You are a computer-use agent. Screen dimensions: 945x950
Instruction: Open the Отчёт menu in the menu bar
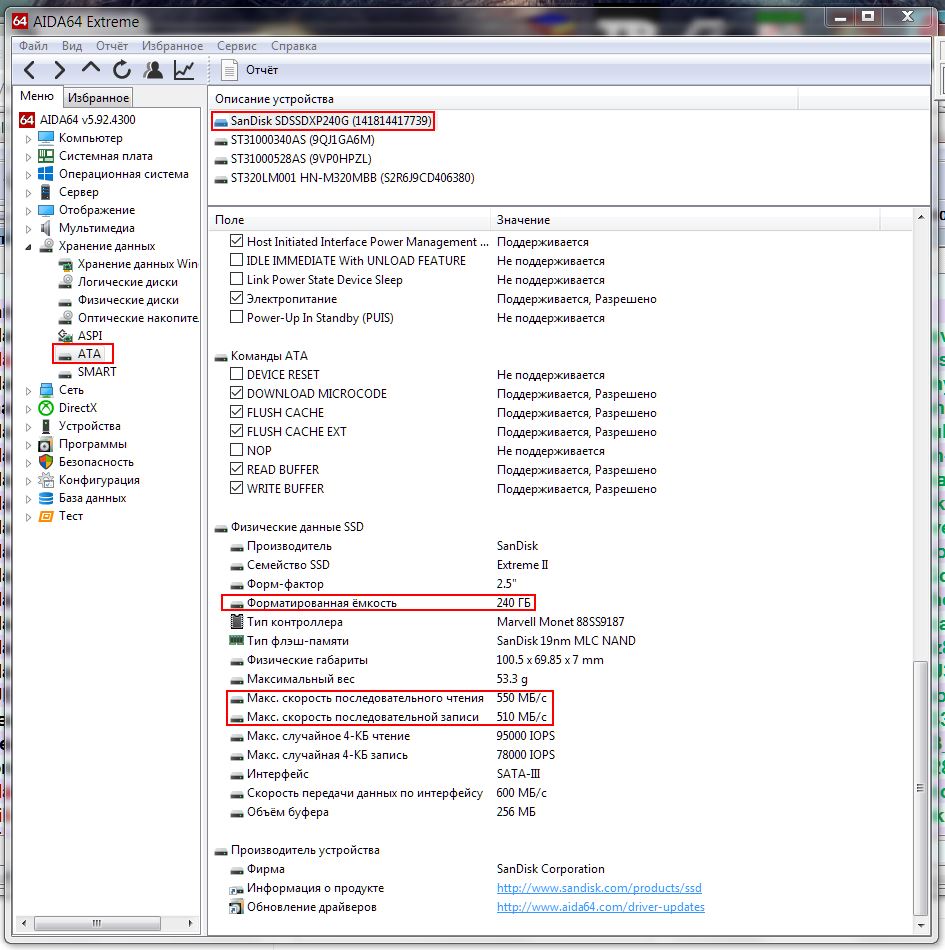tap(112, 46)
